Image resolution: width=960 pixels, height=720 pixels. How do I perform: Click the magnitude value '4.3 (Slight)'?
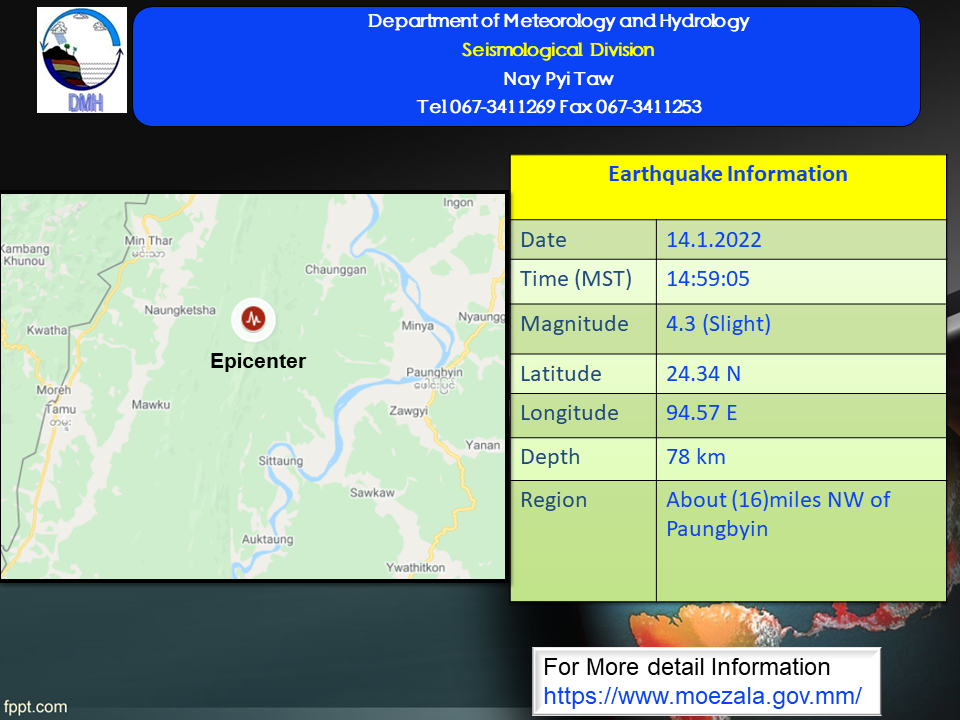click(718, 323)
